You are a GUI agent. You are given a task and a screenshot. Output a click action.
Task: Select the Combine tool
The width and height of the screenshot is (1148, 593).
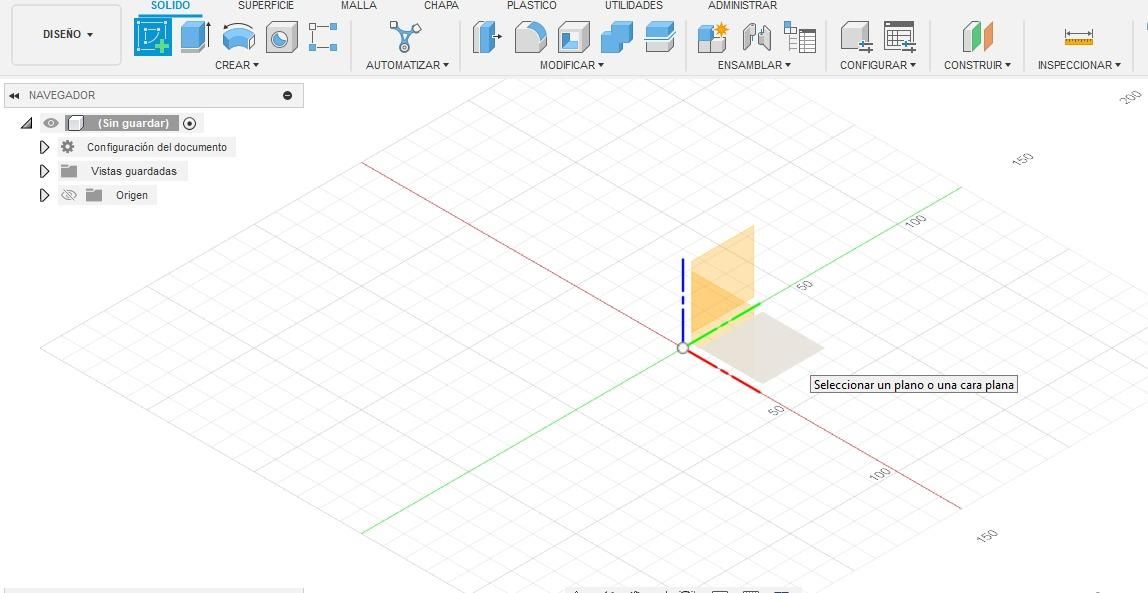pos(616,37)
